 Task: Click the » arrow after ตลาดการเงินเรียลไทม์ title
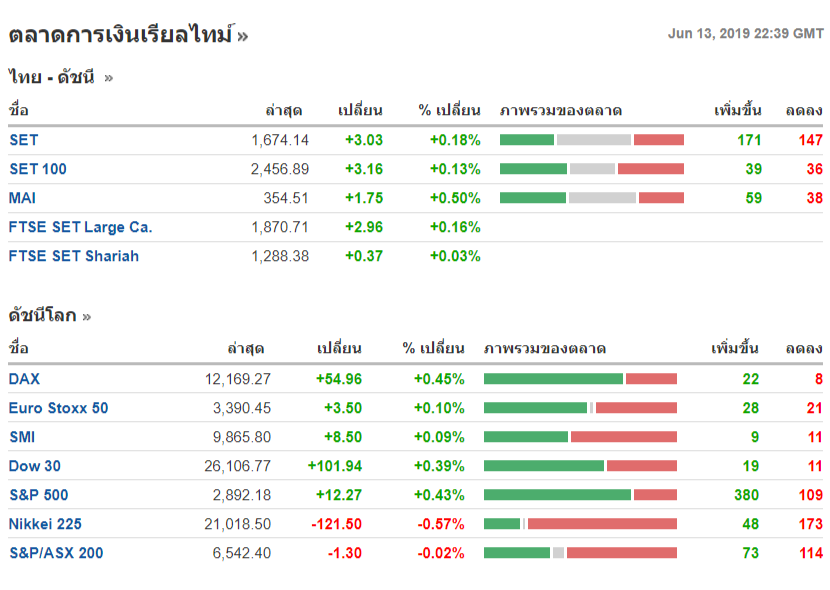point(243,37)
